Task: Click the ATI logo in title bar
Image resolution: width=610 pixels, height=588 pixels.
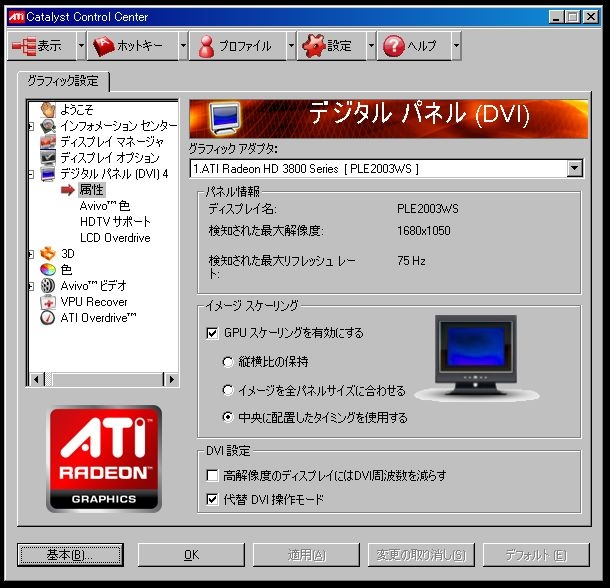Action: [x=16, y=17]
